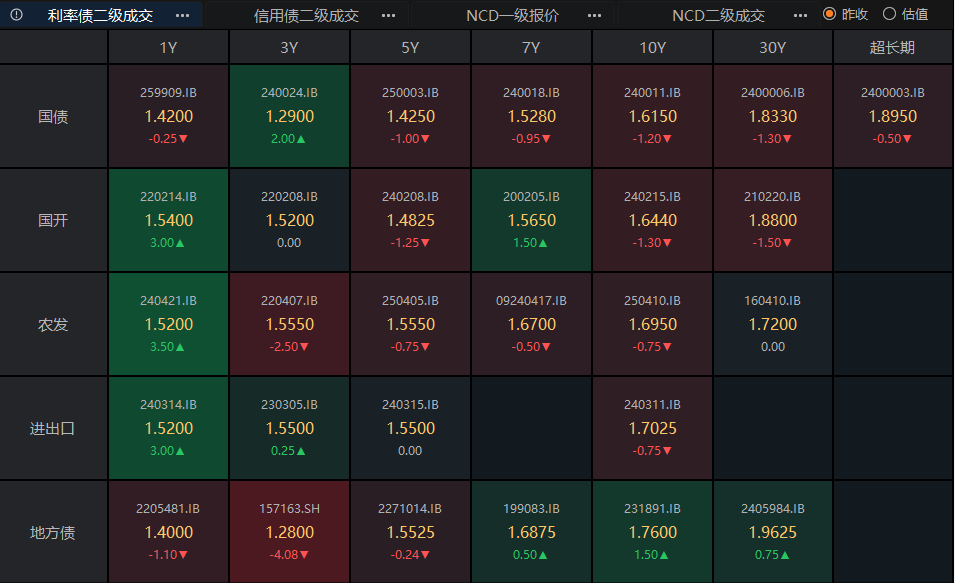
Task: Select the 估值 radio button
Action: [889, 14]
